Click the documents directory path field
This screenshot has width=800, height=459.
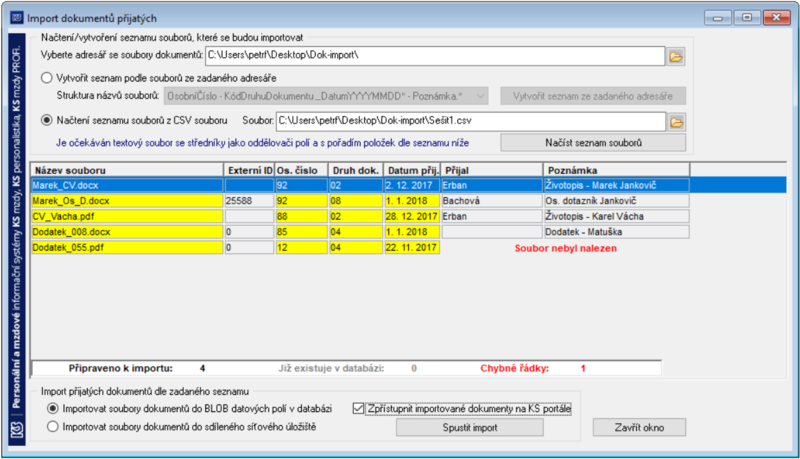pyautogui.click(x=435, y=56)
